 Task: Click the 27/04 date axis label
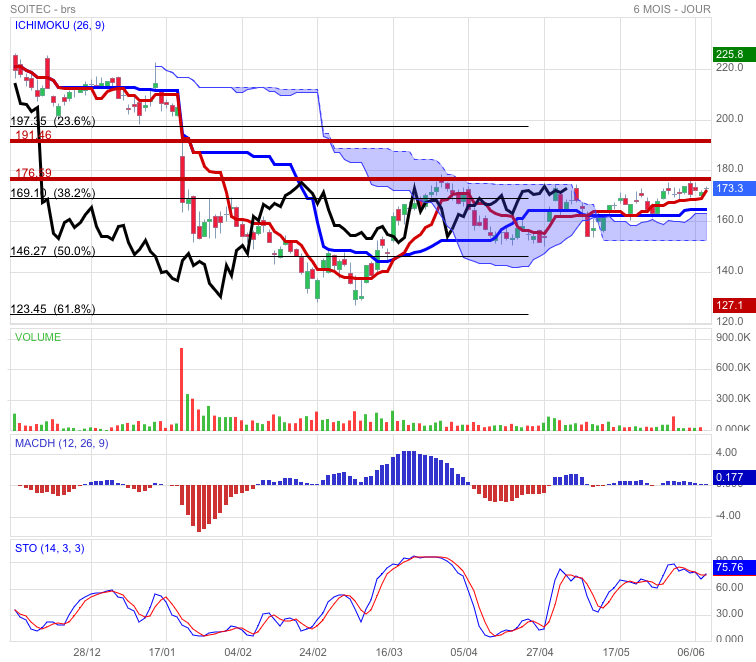point(540,652)
